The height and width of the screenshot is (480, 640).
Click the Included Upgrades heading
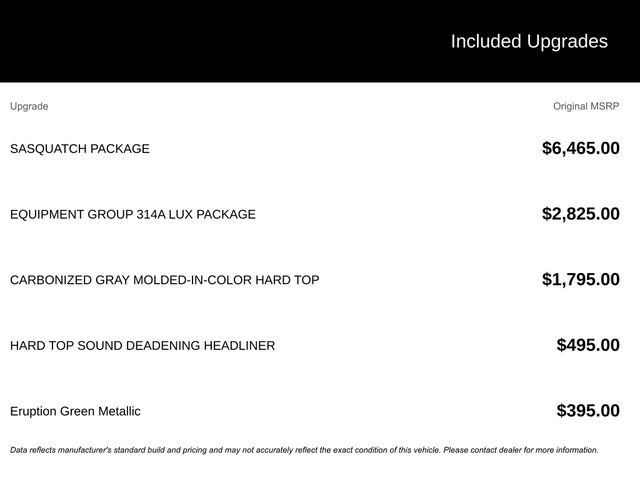tap(528, 41)
